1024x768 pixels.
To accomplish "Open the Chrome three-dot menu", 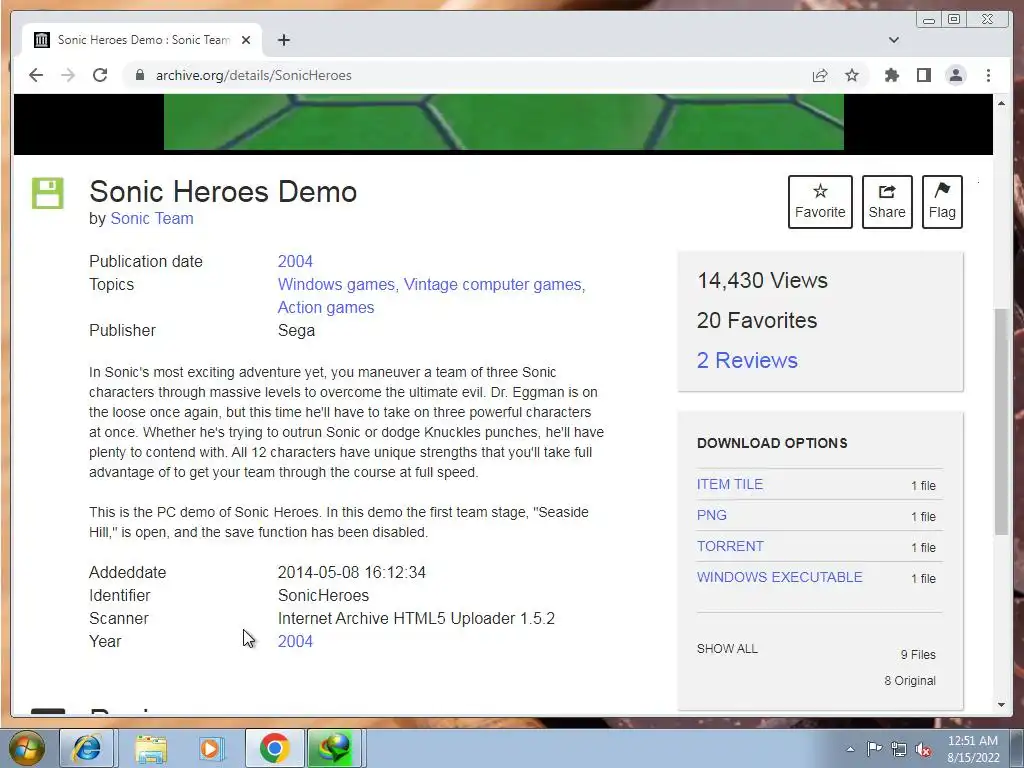I will click(988, 75).
